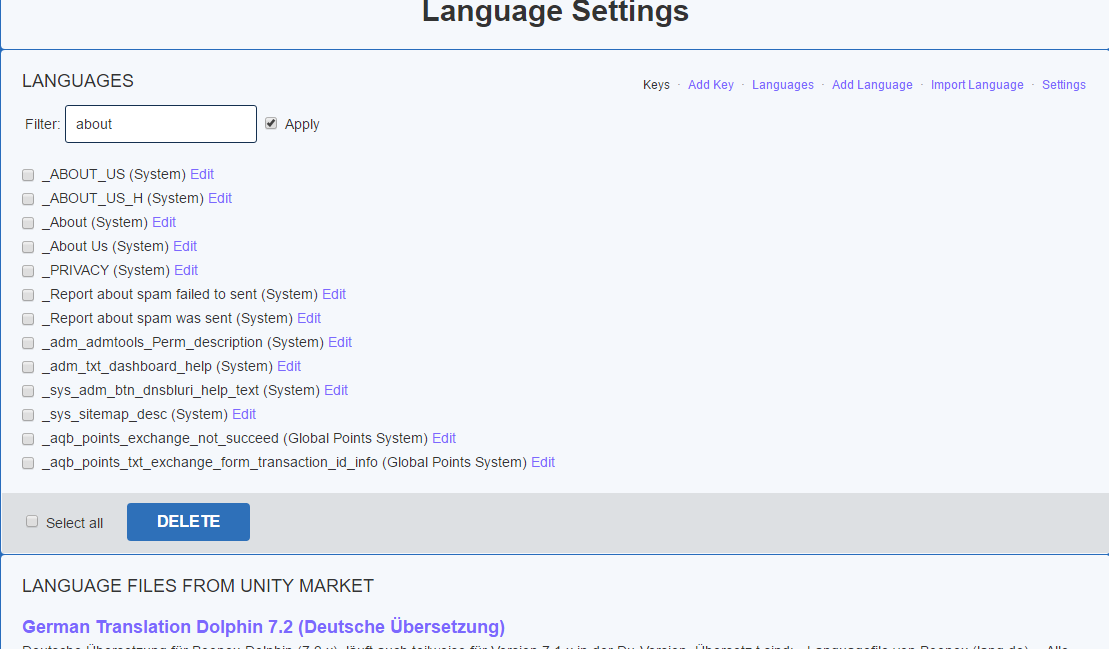Choose Add Language from the menu

pos(872,85)
